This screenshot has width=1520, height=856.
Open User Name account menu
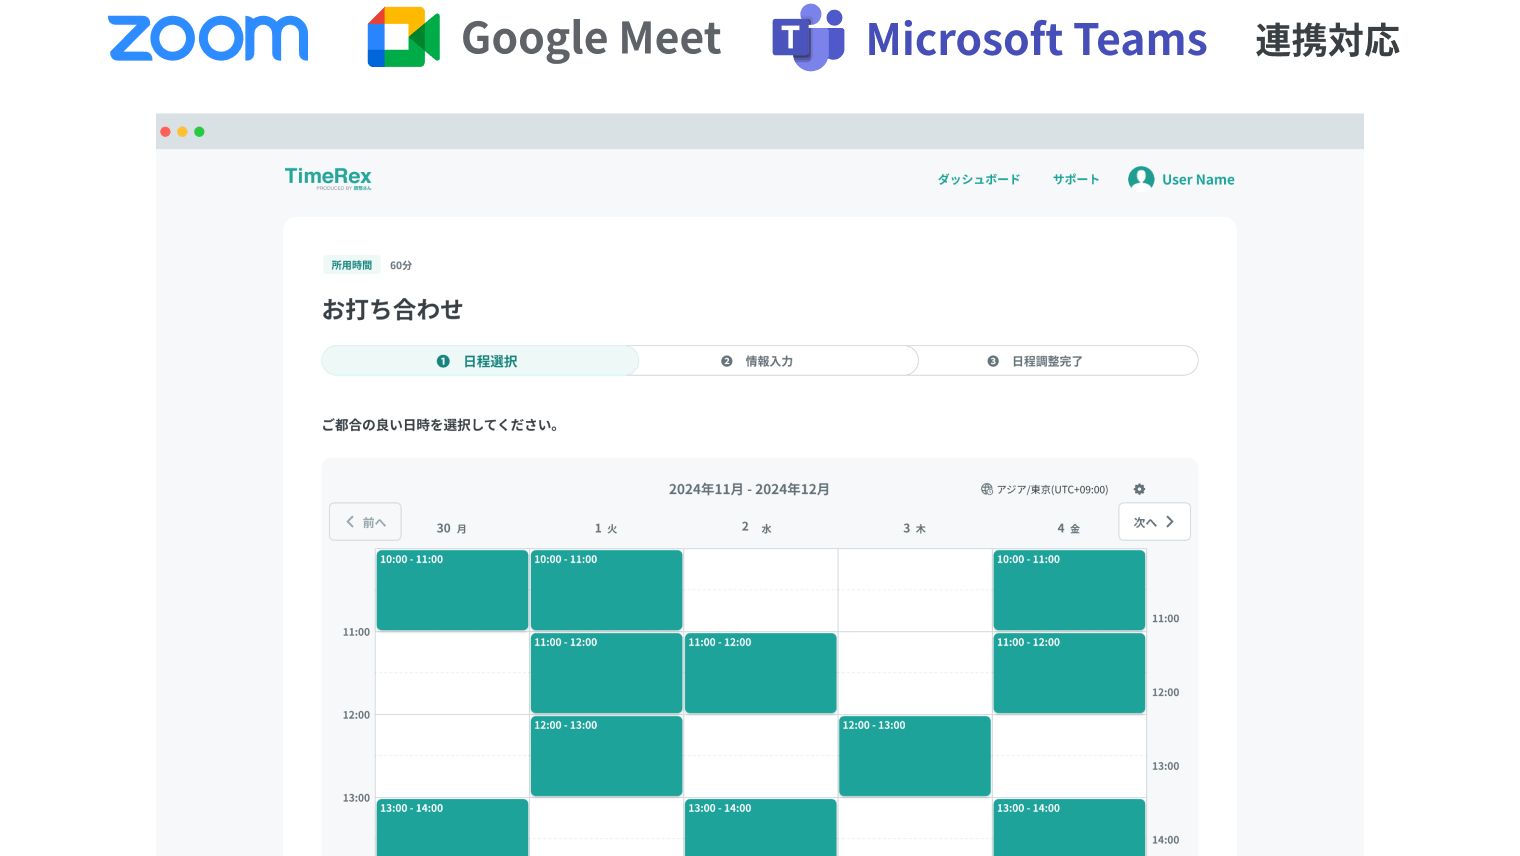coord(1198,179)
